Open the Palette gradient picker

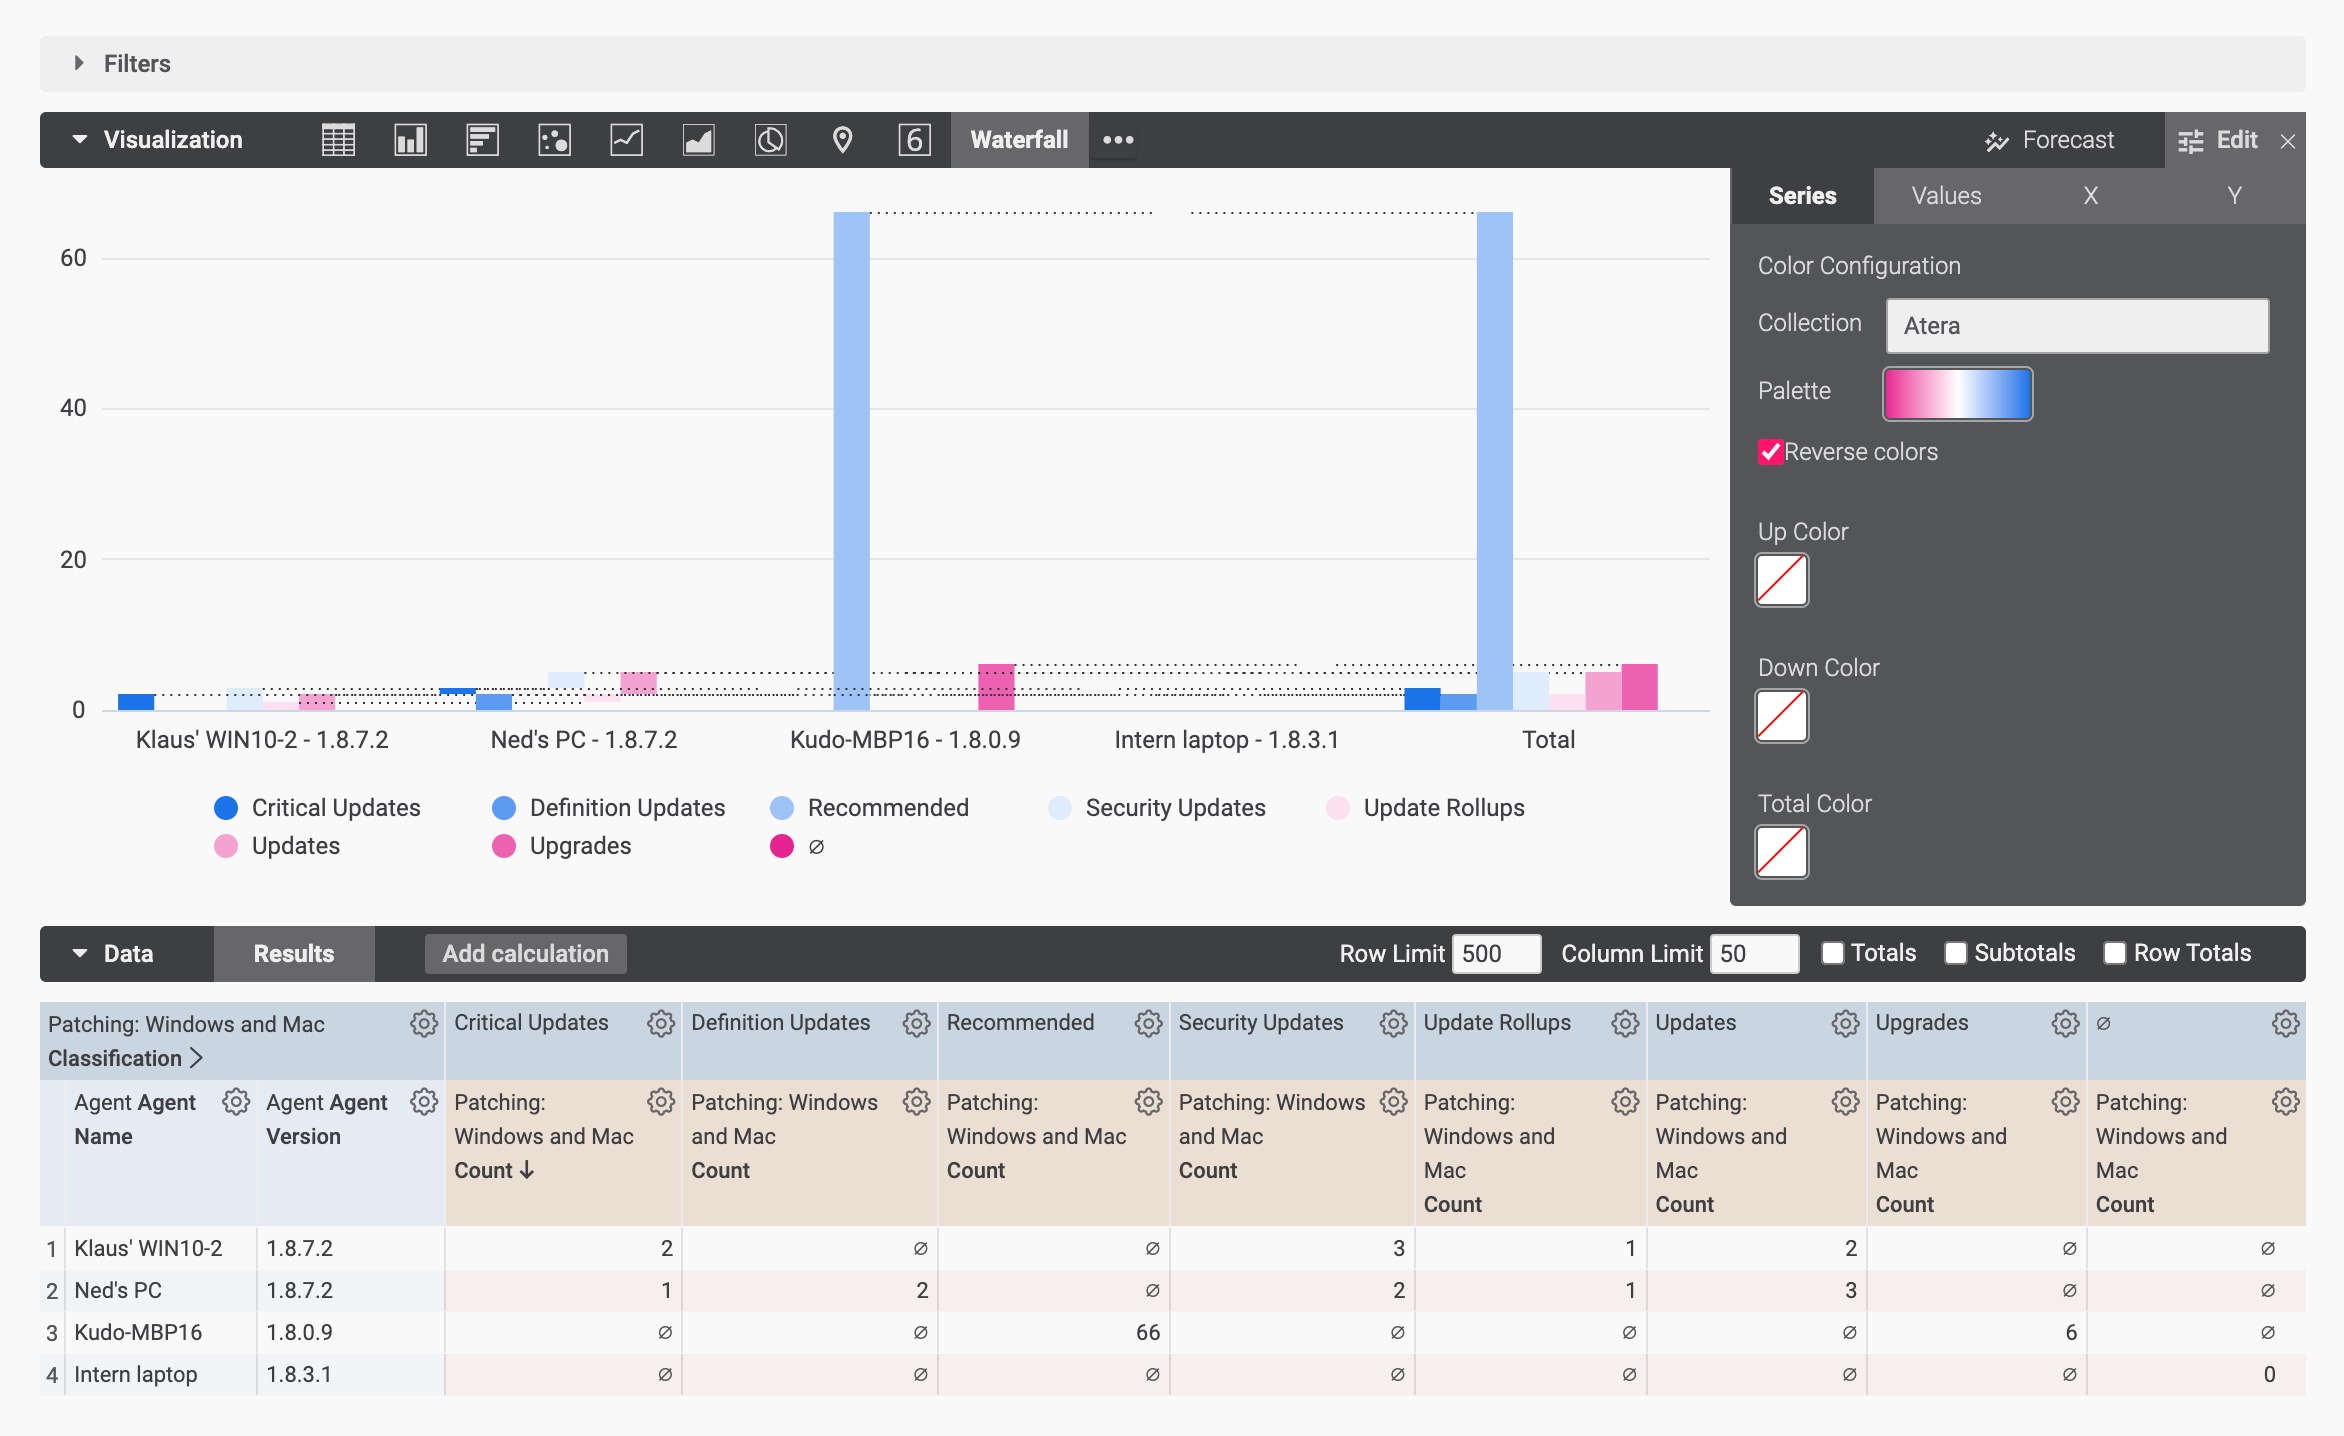(x=1957, y=394)
